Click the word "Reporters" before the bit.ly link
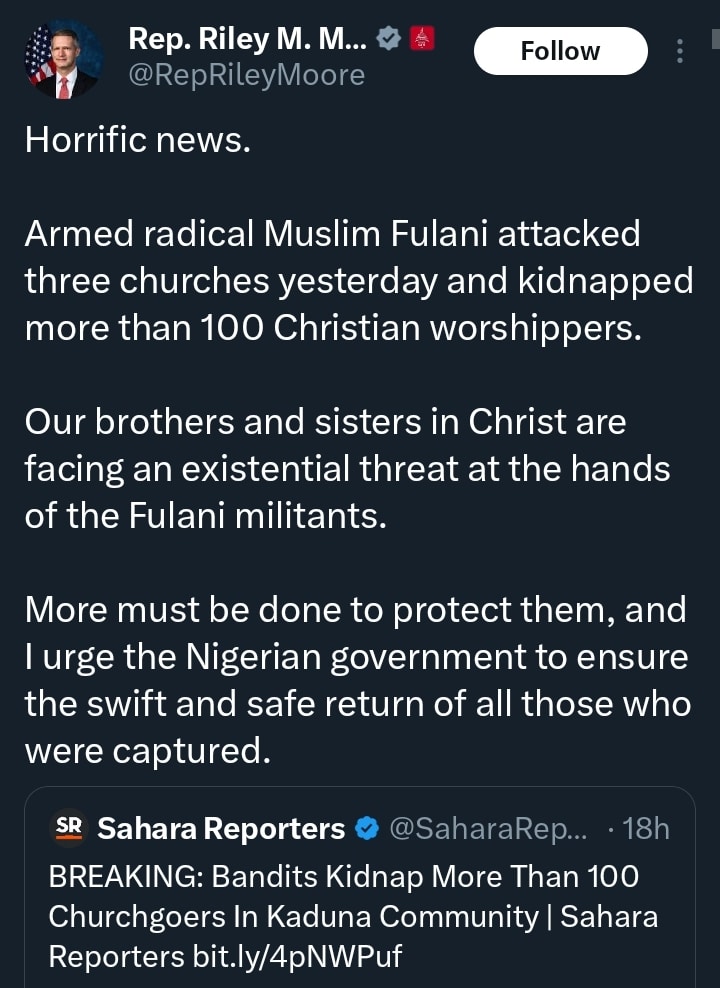This screenshot has width=720, height=988. (116, 956)
